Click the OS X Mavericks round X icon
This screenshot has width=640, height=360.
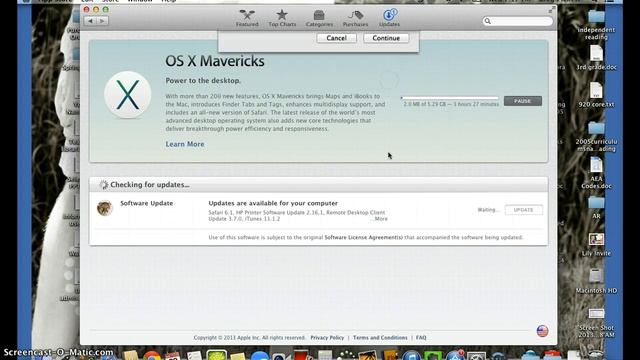point(127,95)
